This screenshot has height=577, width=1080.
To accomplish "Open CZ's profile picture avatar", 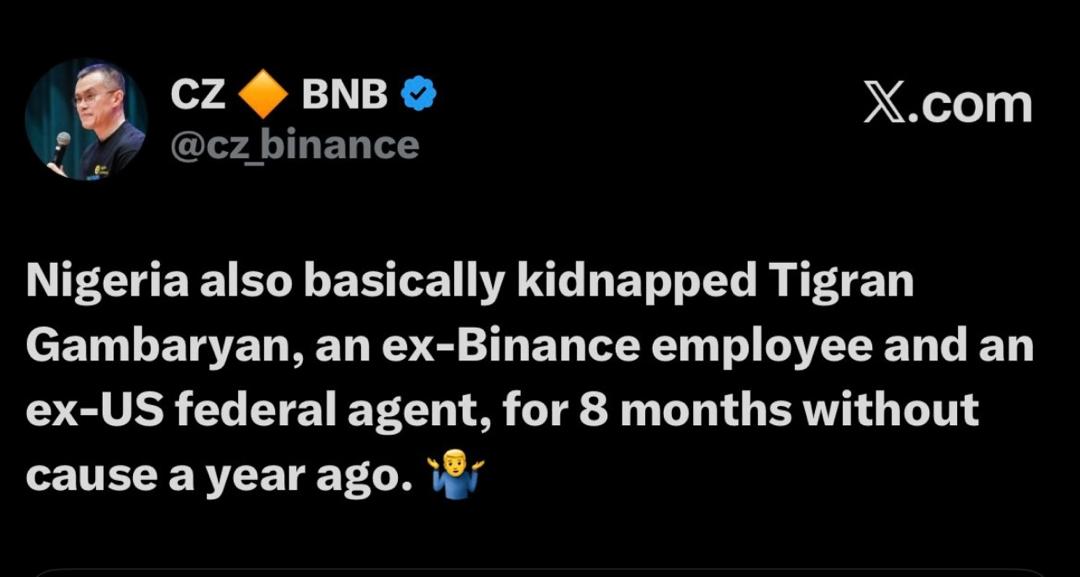I will pyautogui.click(x=85, y=120).
